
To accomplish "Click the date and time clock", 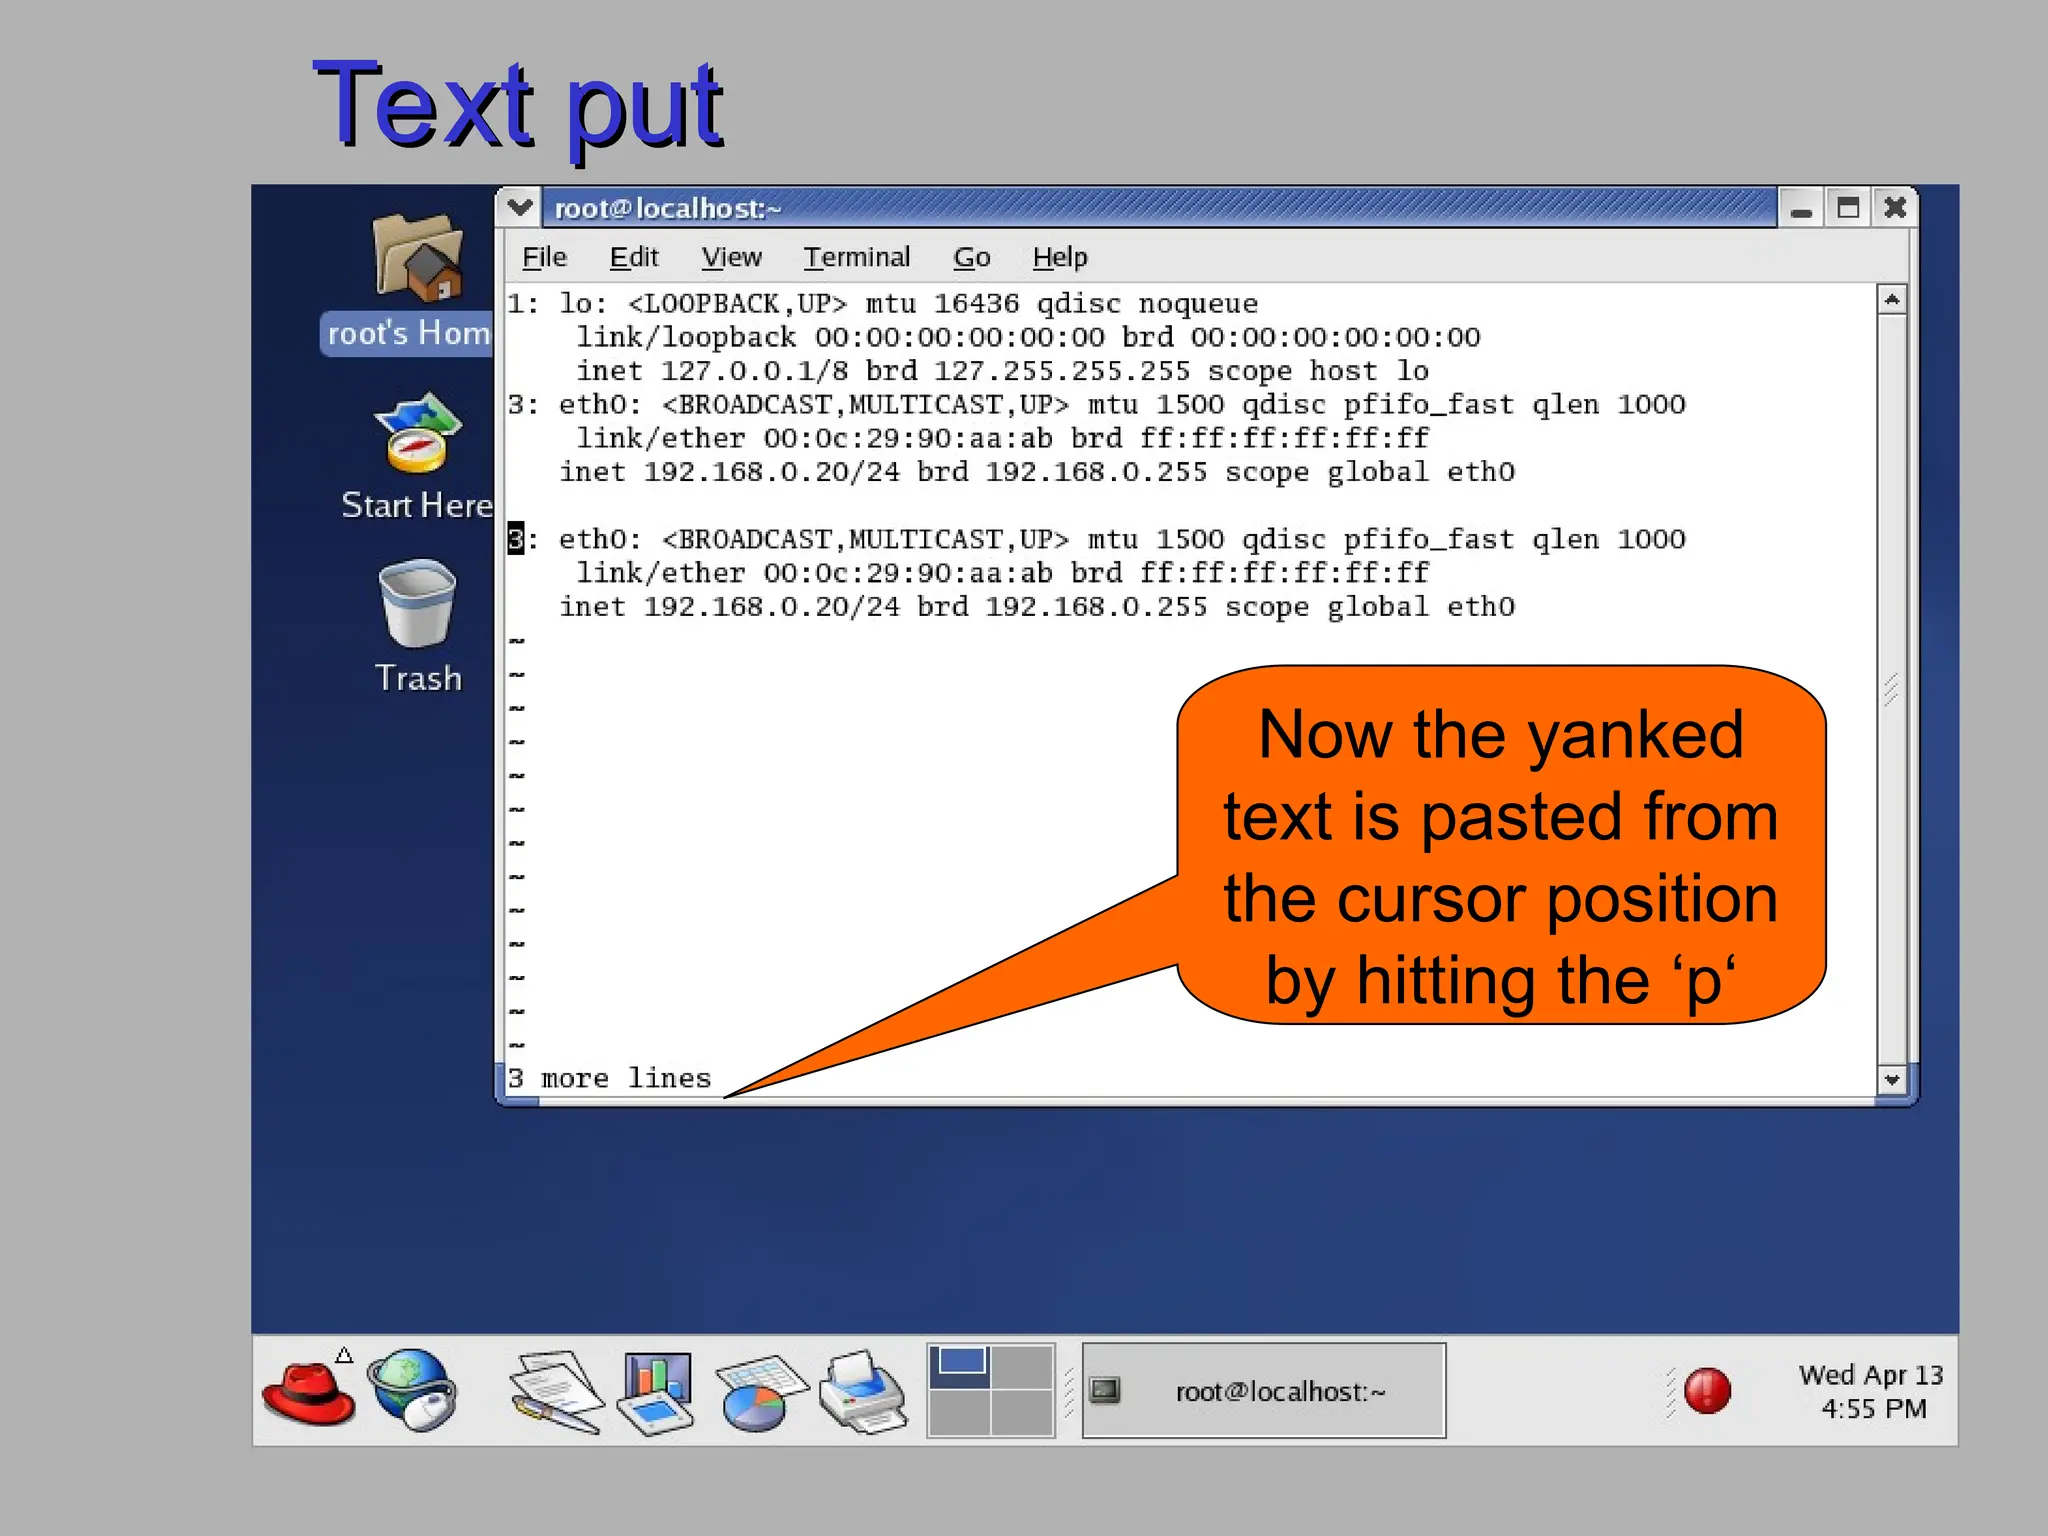I will point(1871,1391).
